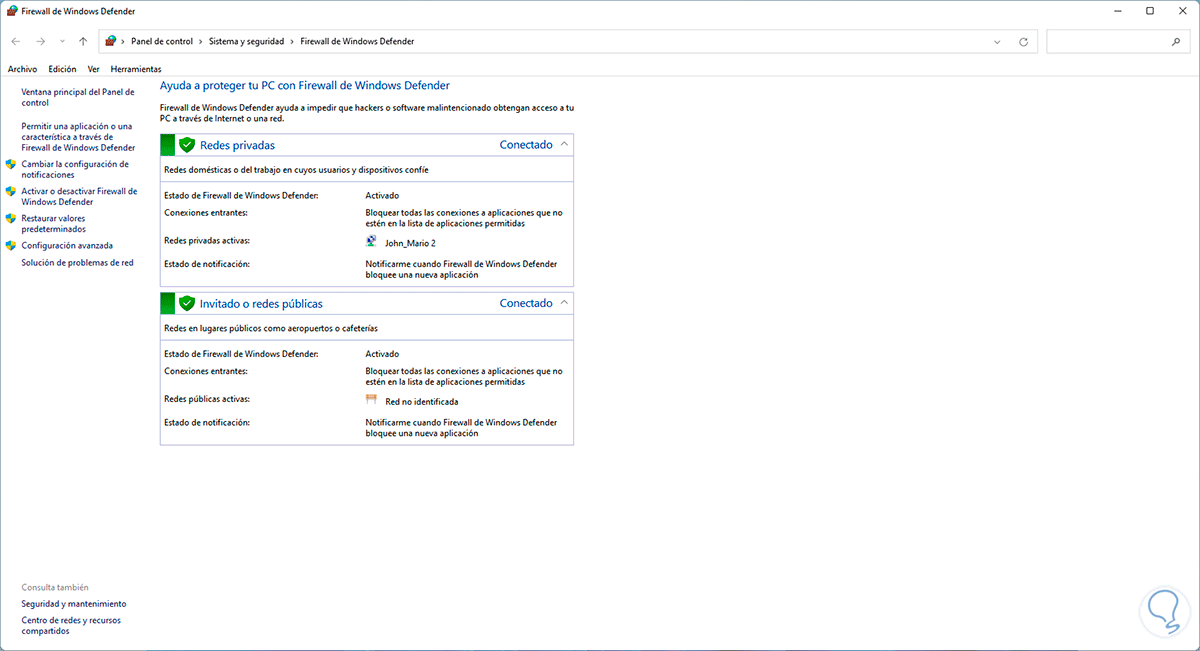Image resolution: width=1200 pixels, height=651 pixels.
Task: Click the Forward navigation arrow
Action: (40, 42)
